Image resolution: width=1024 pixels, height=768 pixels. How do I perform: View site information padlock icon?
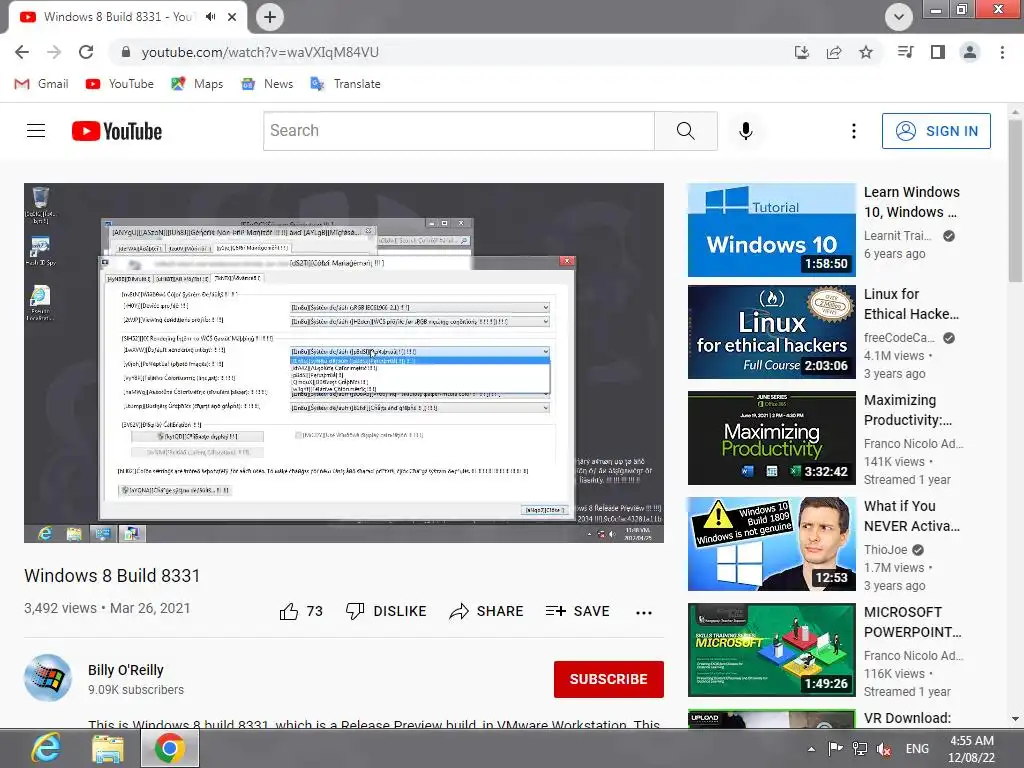(126, 52)
